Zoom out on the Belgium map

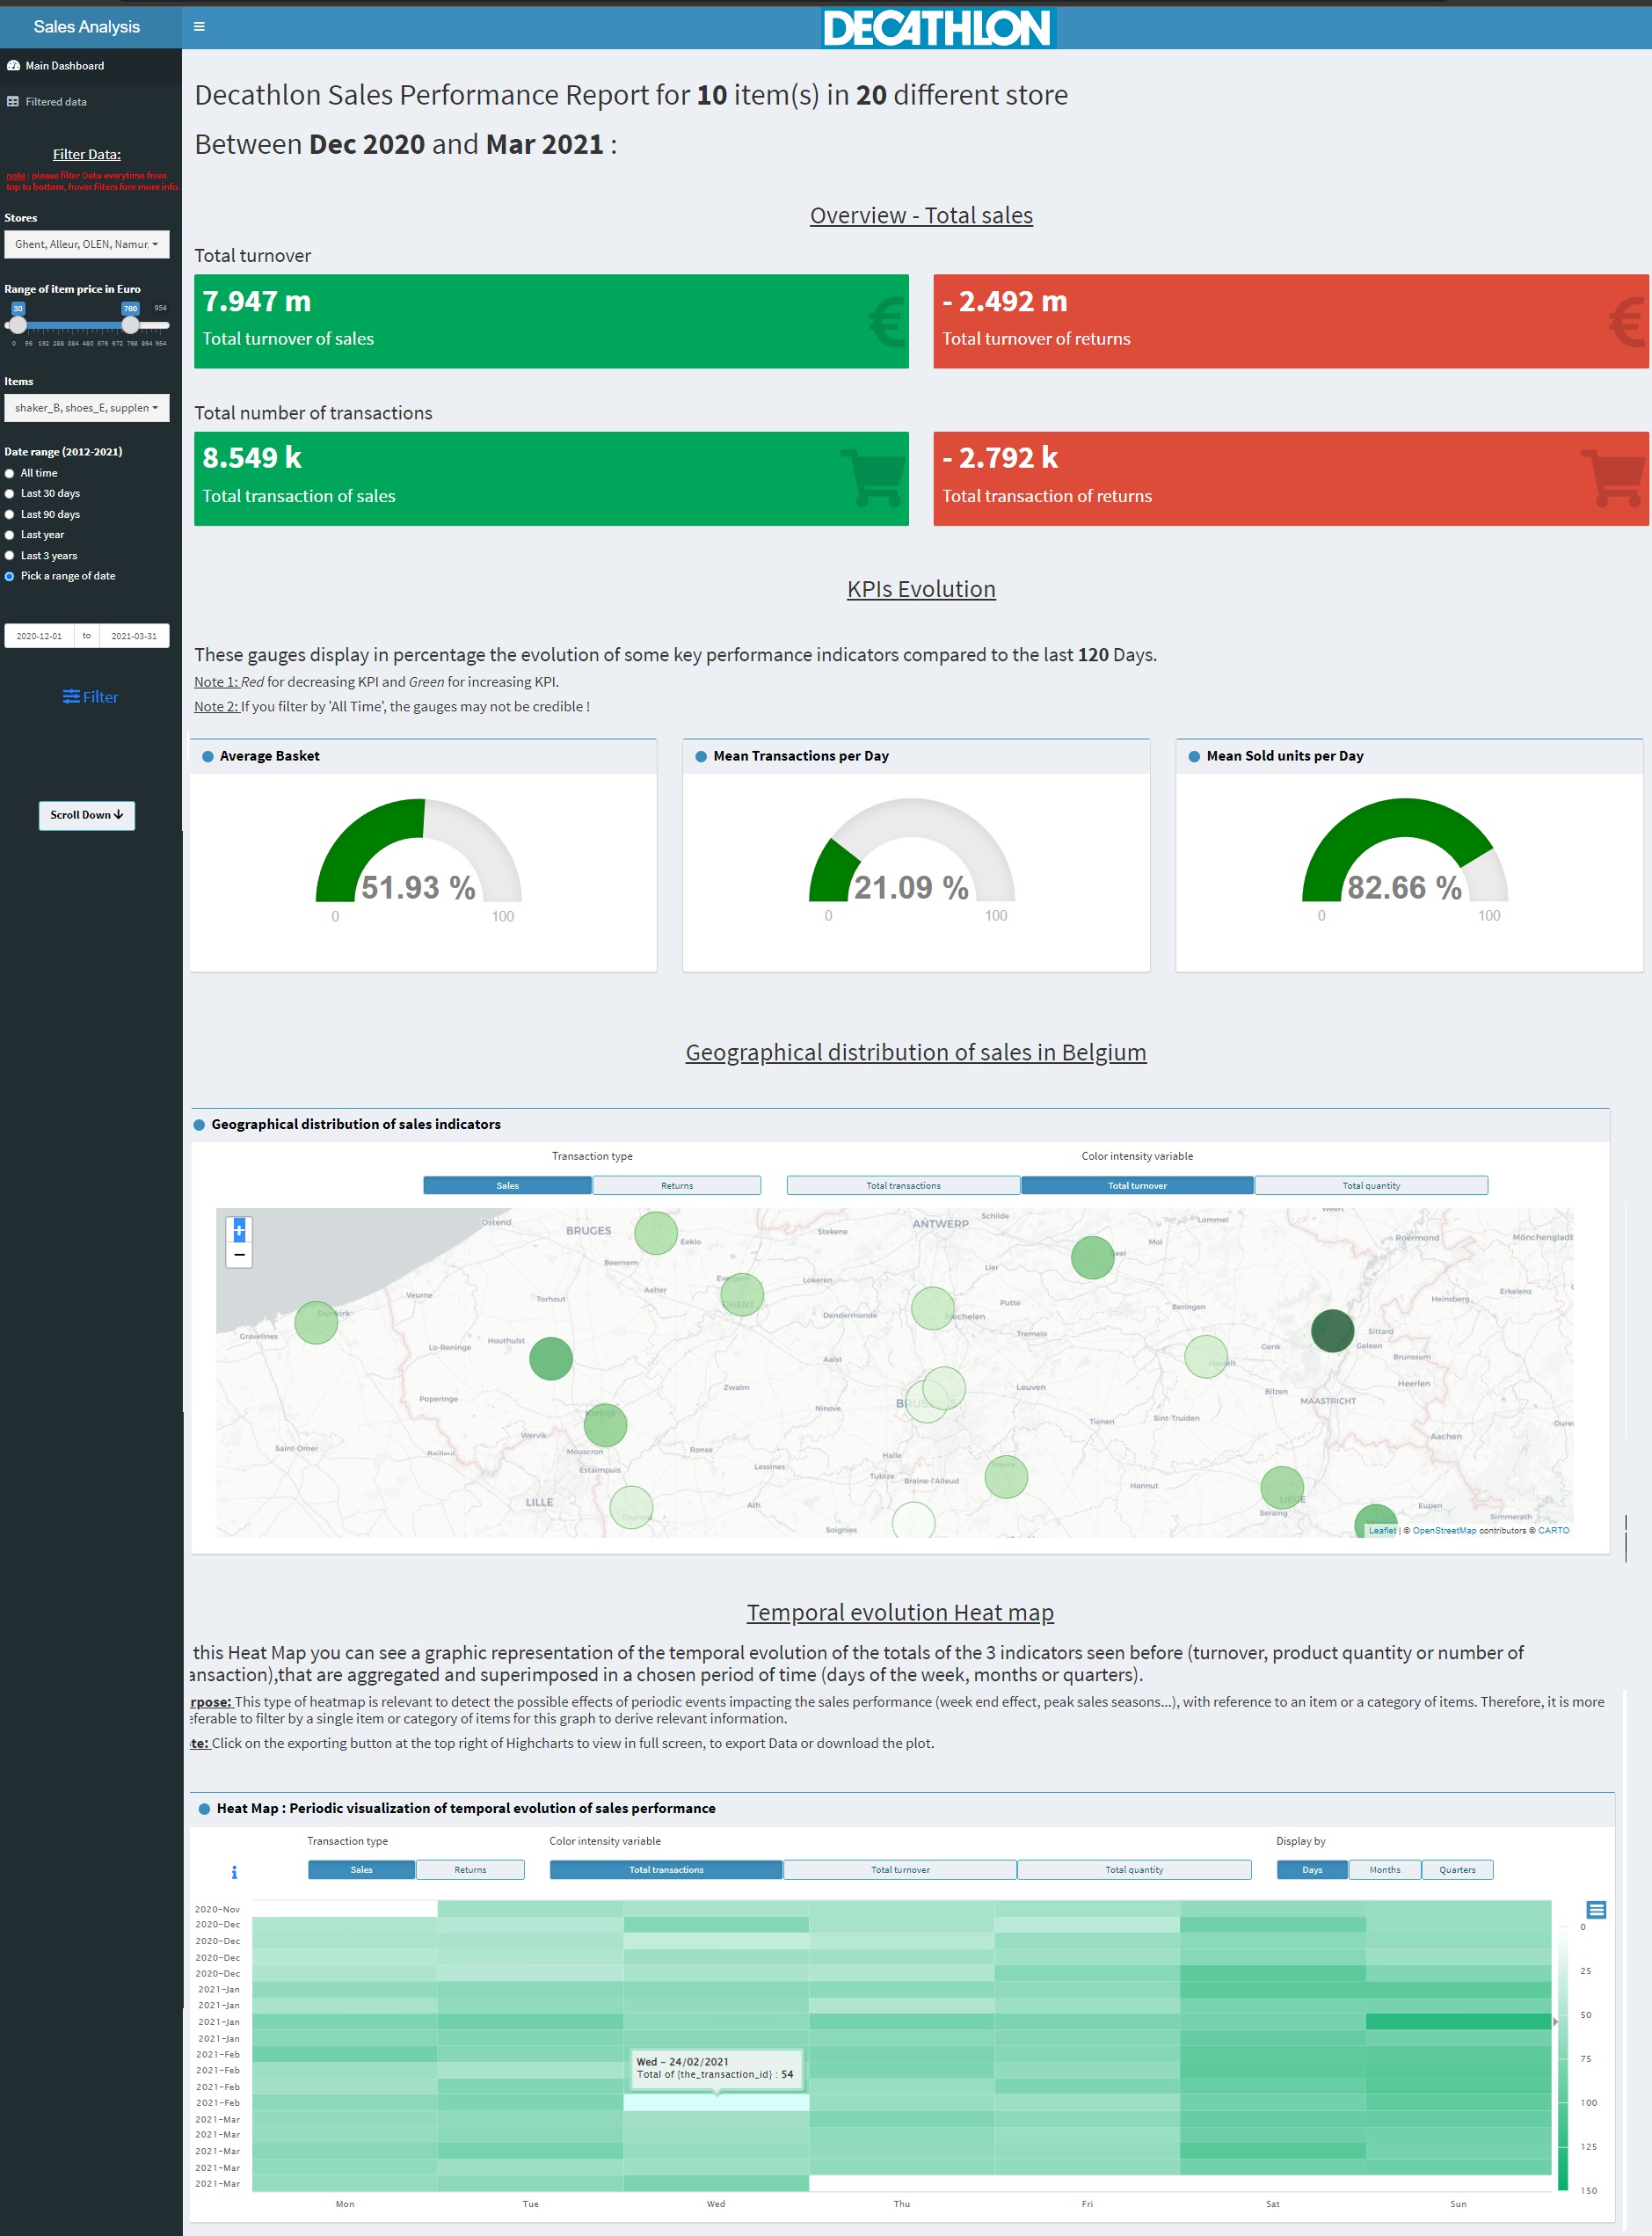tap(239, 1254)
